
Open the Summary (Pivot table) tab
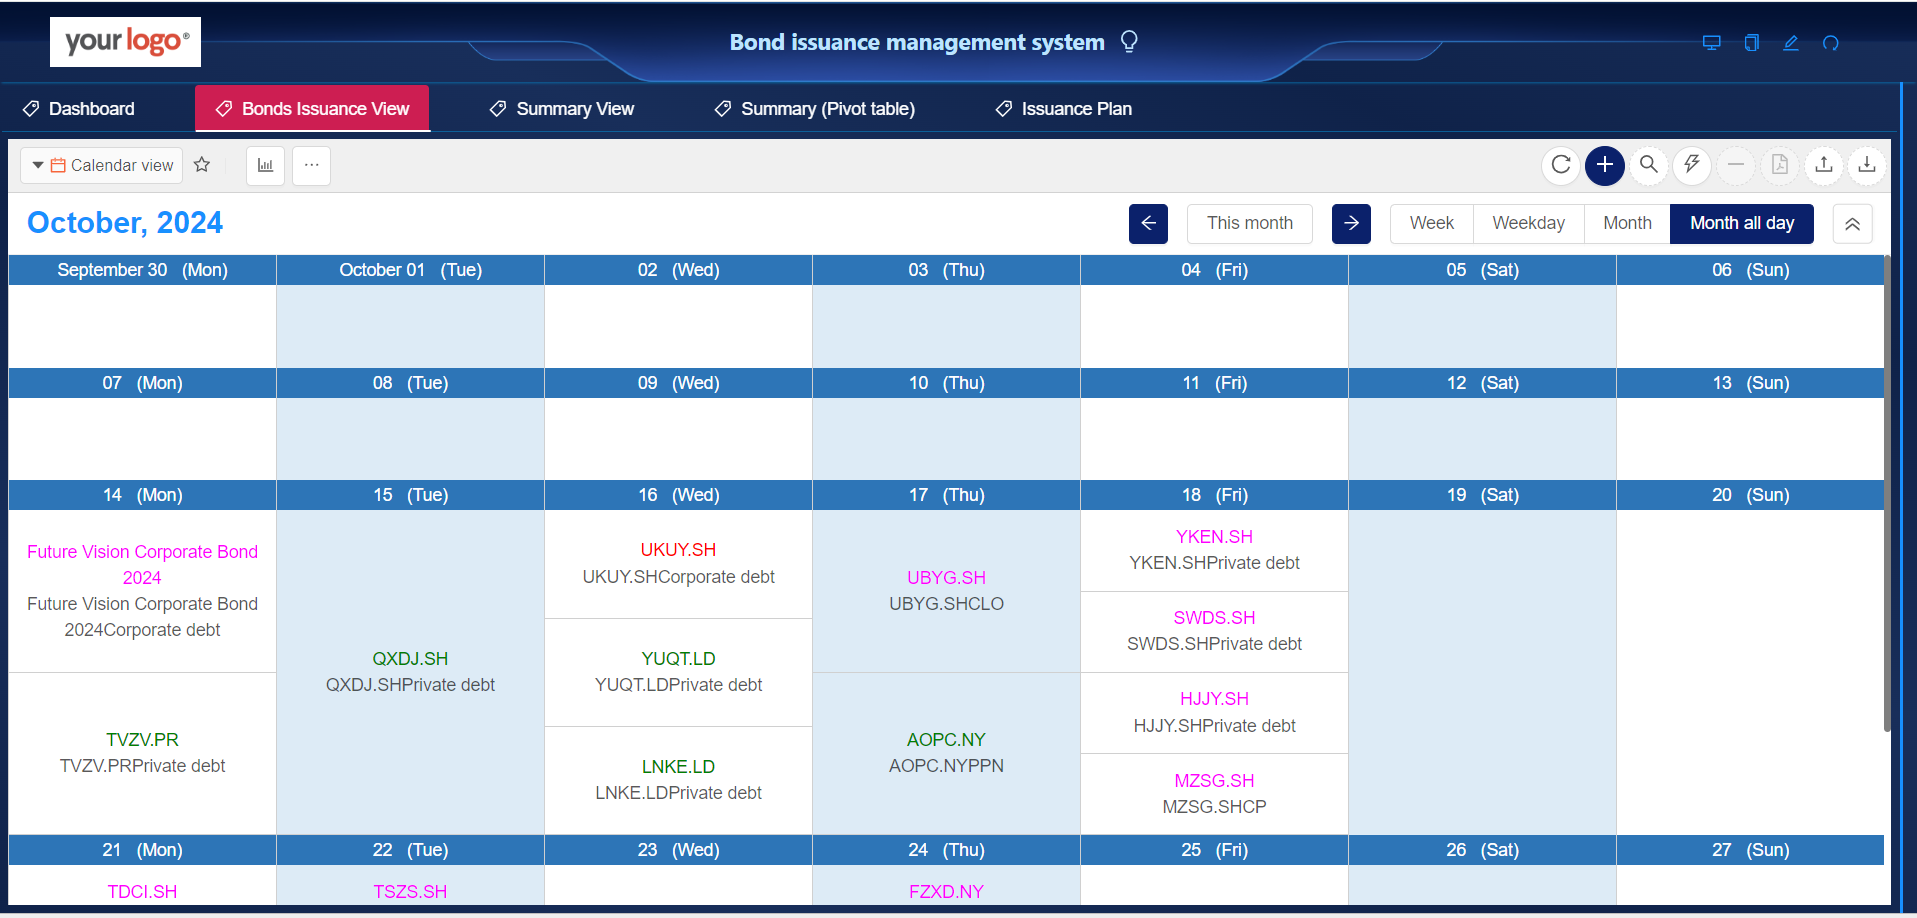point(814,109)
